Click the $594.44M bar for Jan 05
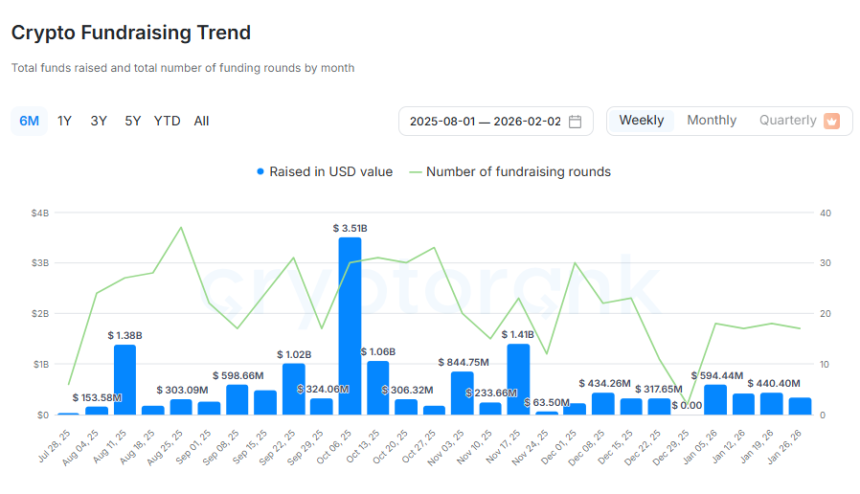 (x=715, y=399)
